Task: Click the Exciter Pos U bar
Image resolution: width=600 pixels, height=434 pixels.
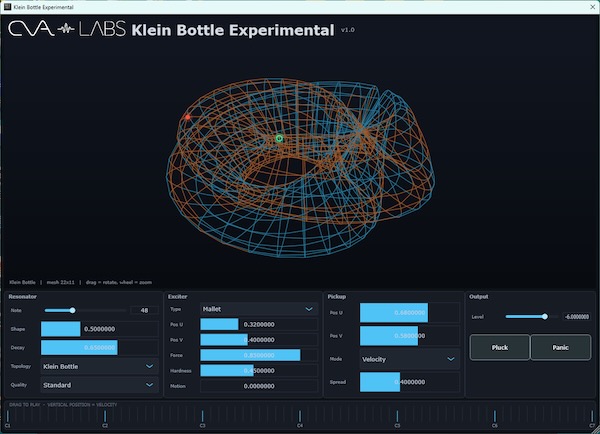Action: coord(259,324)
